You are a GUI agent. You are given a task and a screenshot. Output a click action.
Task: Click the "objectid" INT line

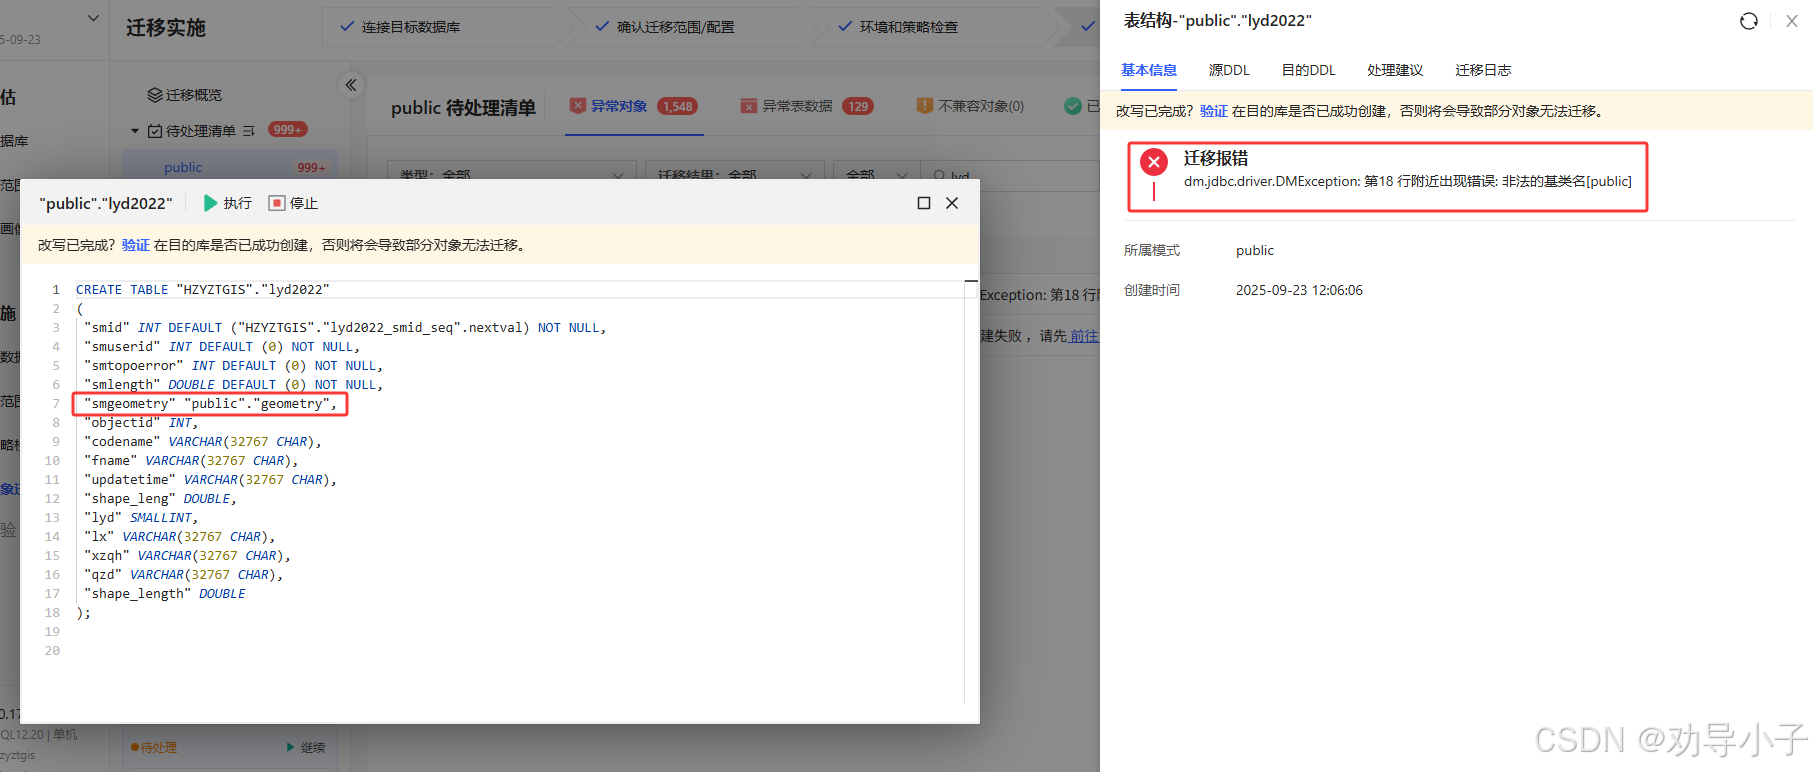point(141,423)
